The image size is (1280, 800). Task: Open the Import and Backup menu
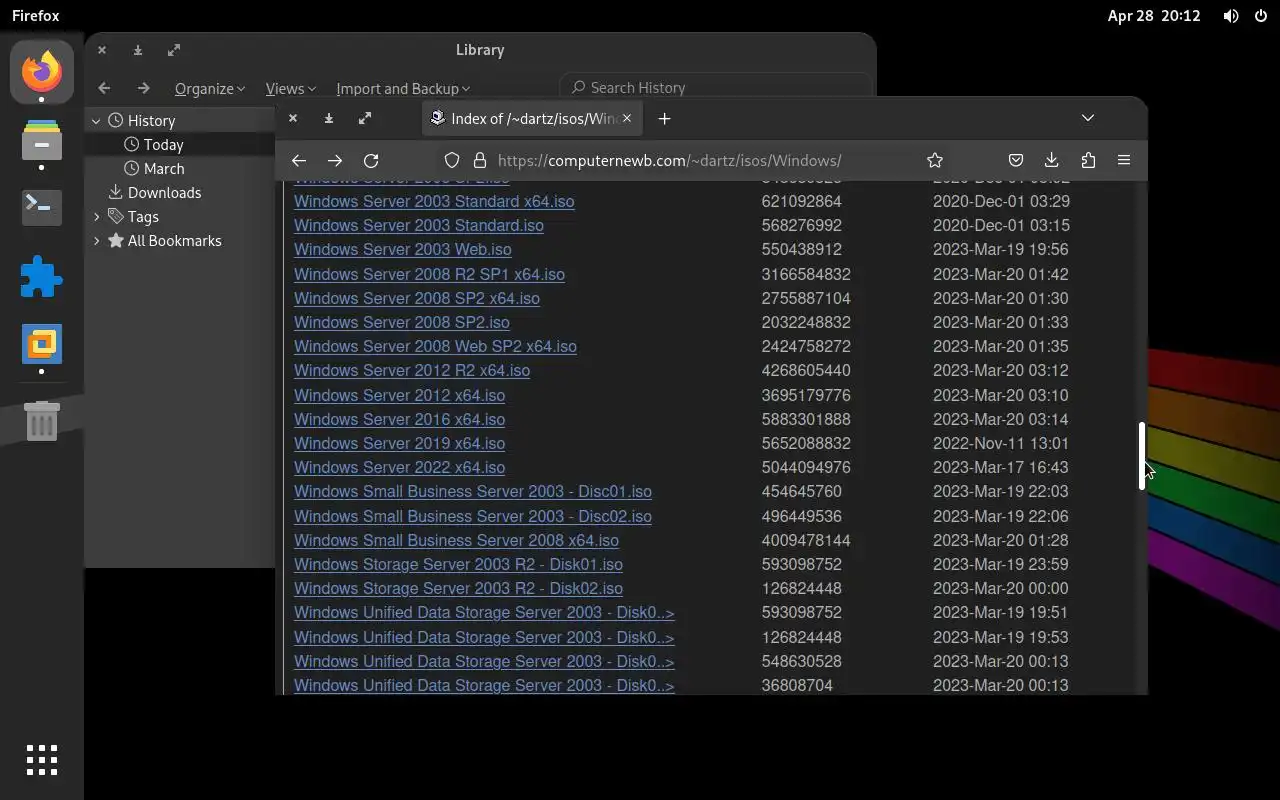(x=403, y=88)
